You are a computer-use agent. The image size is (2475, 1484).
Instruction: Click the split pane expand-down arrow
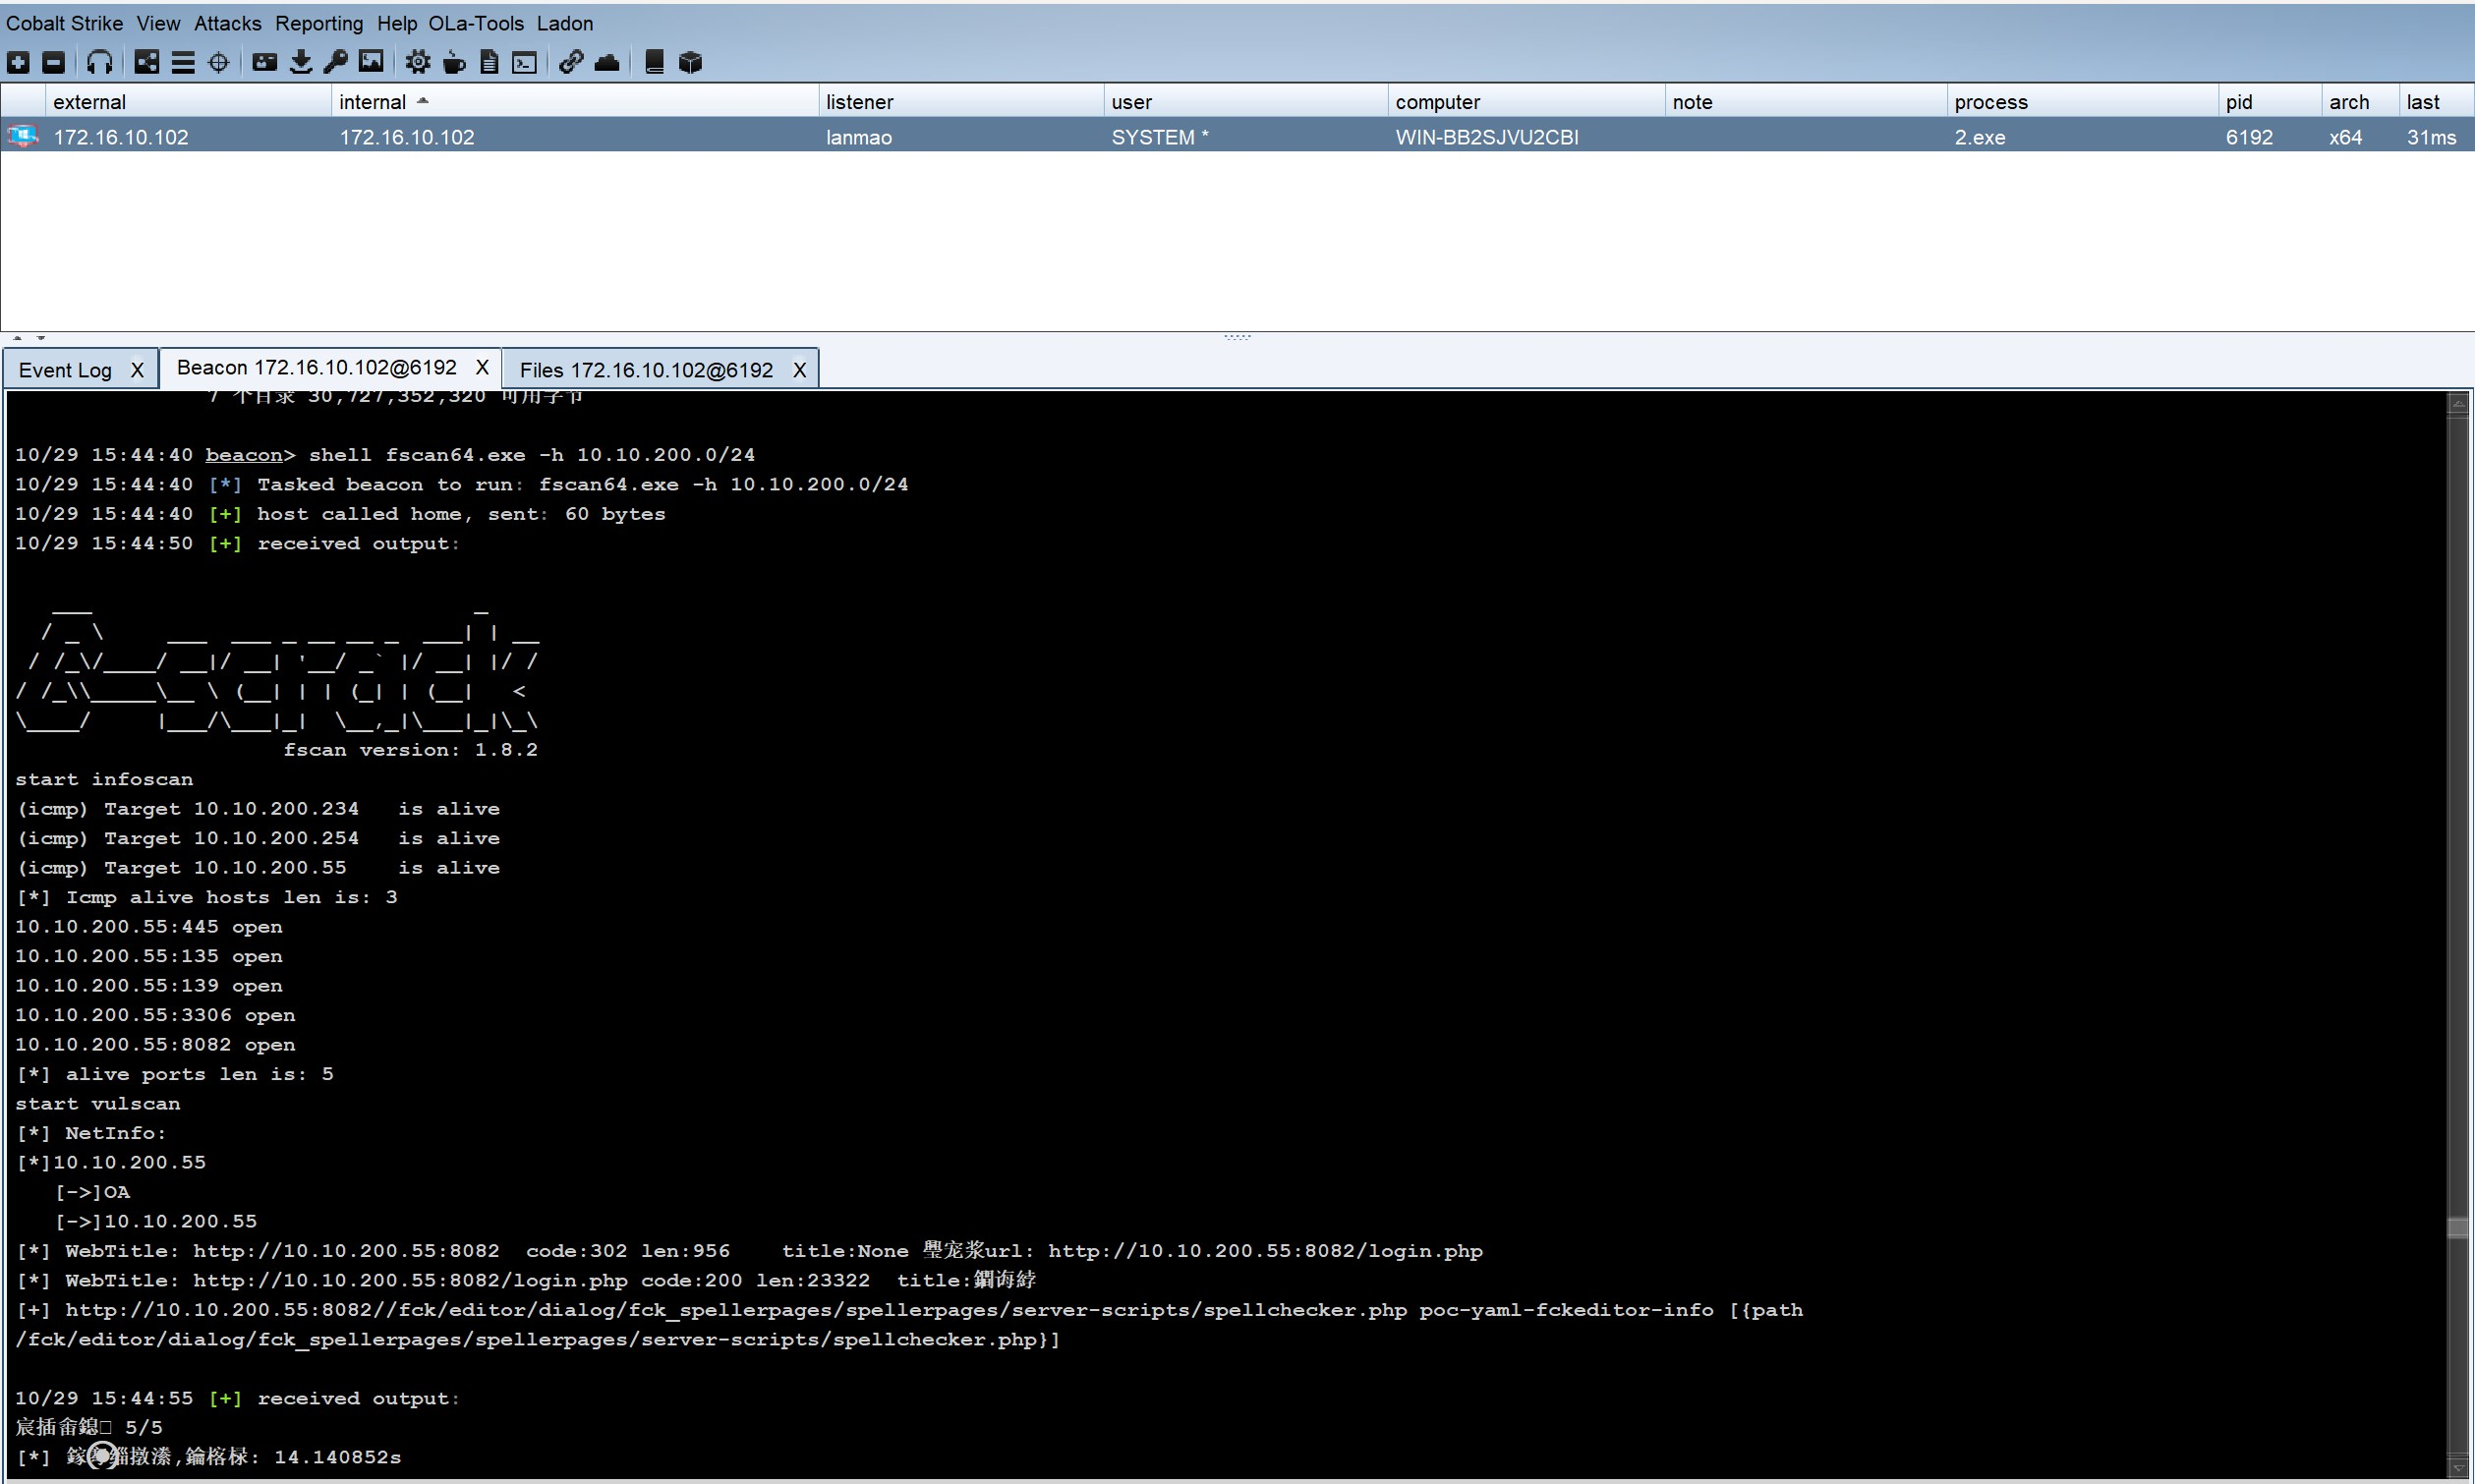[x=40, y=338]
